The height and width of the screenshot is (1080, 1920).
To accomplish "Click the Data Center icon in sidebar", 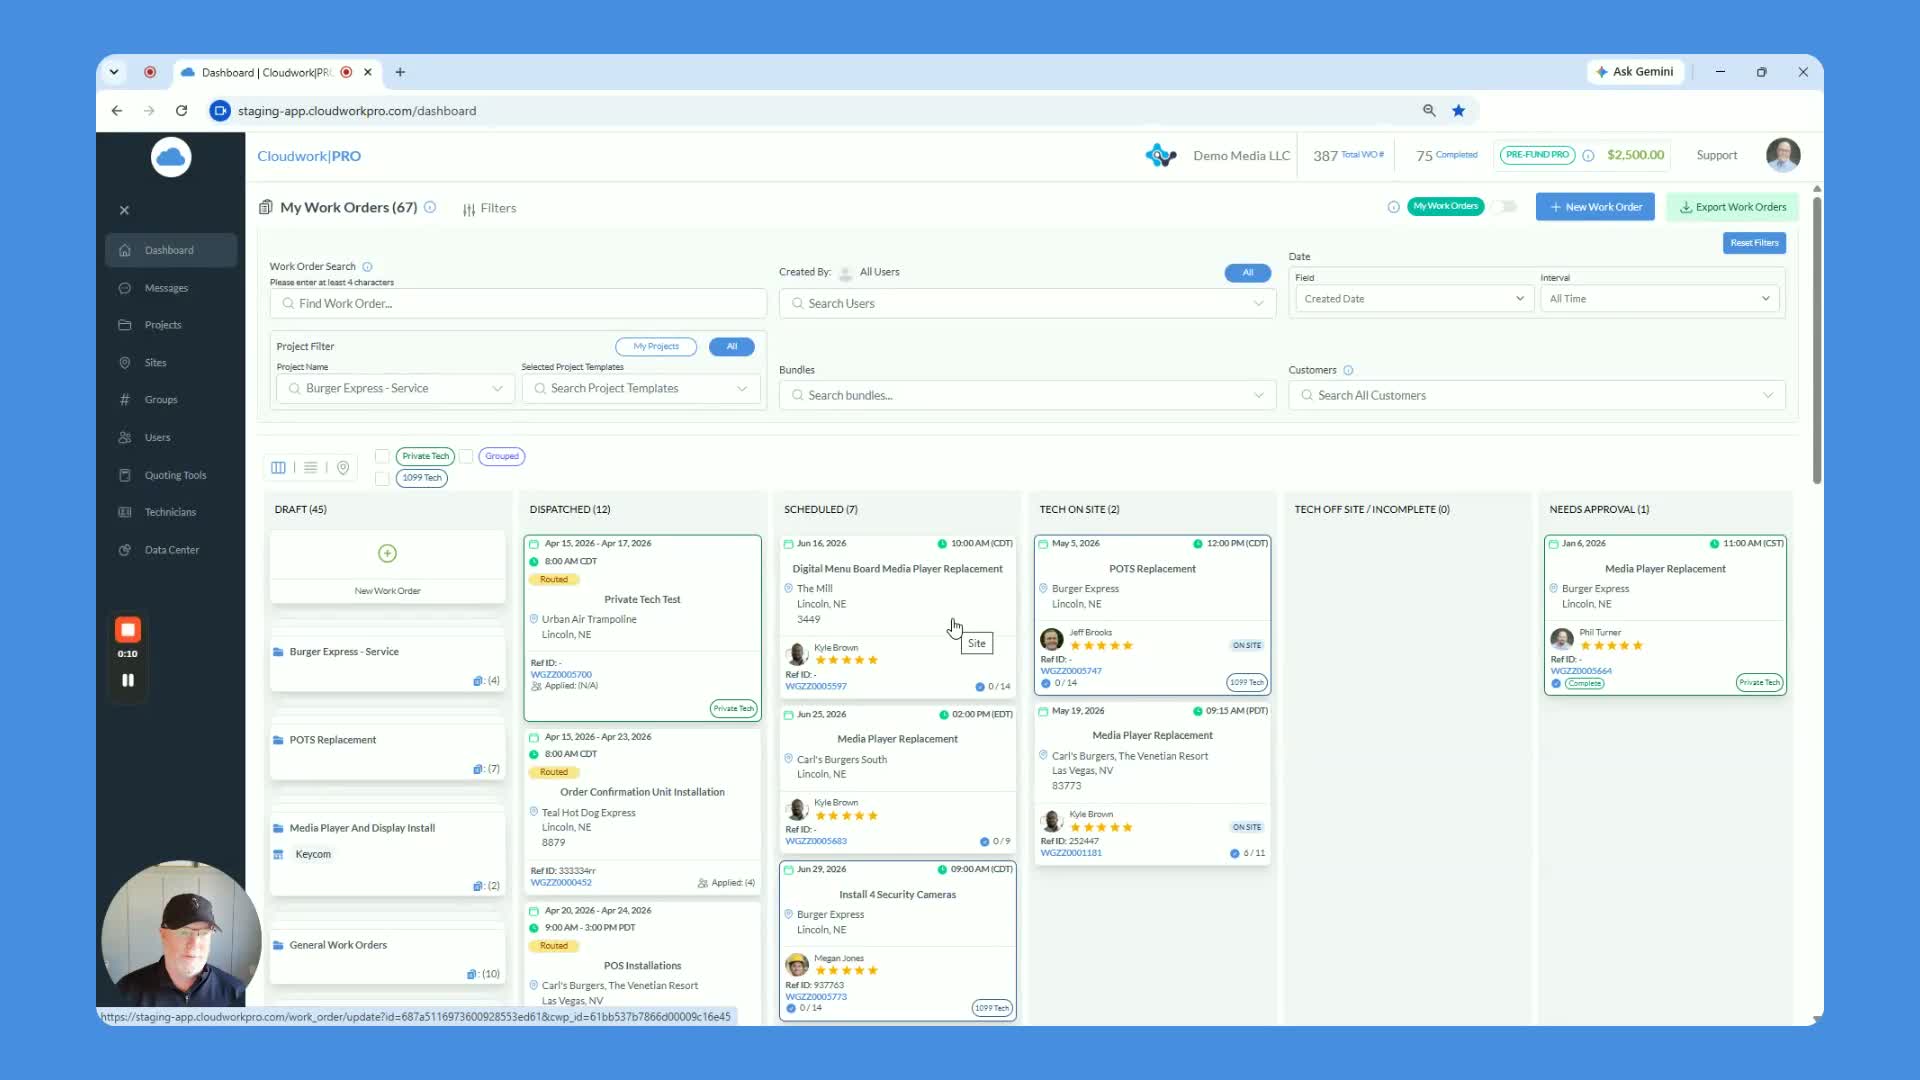I will [x=125, y=550].
